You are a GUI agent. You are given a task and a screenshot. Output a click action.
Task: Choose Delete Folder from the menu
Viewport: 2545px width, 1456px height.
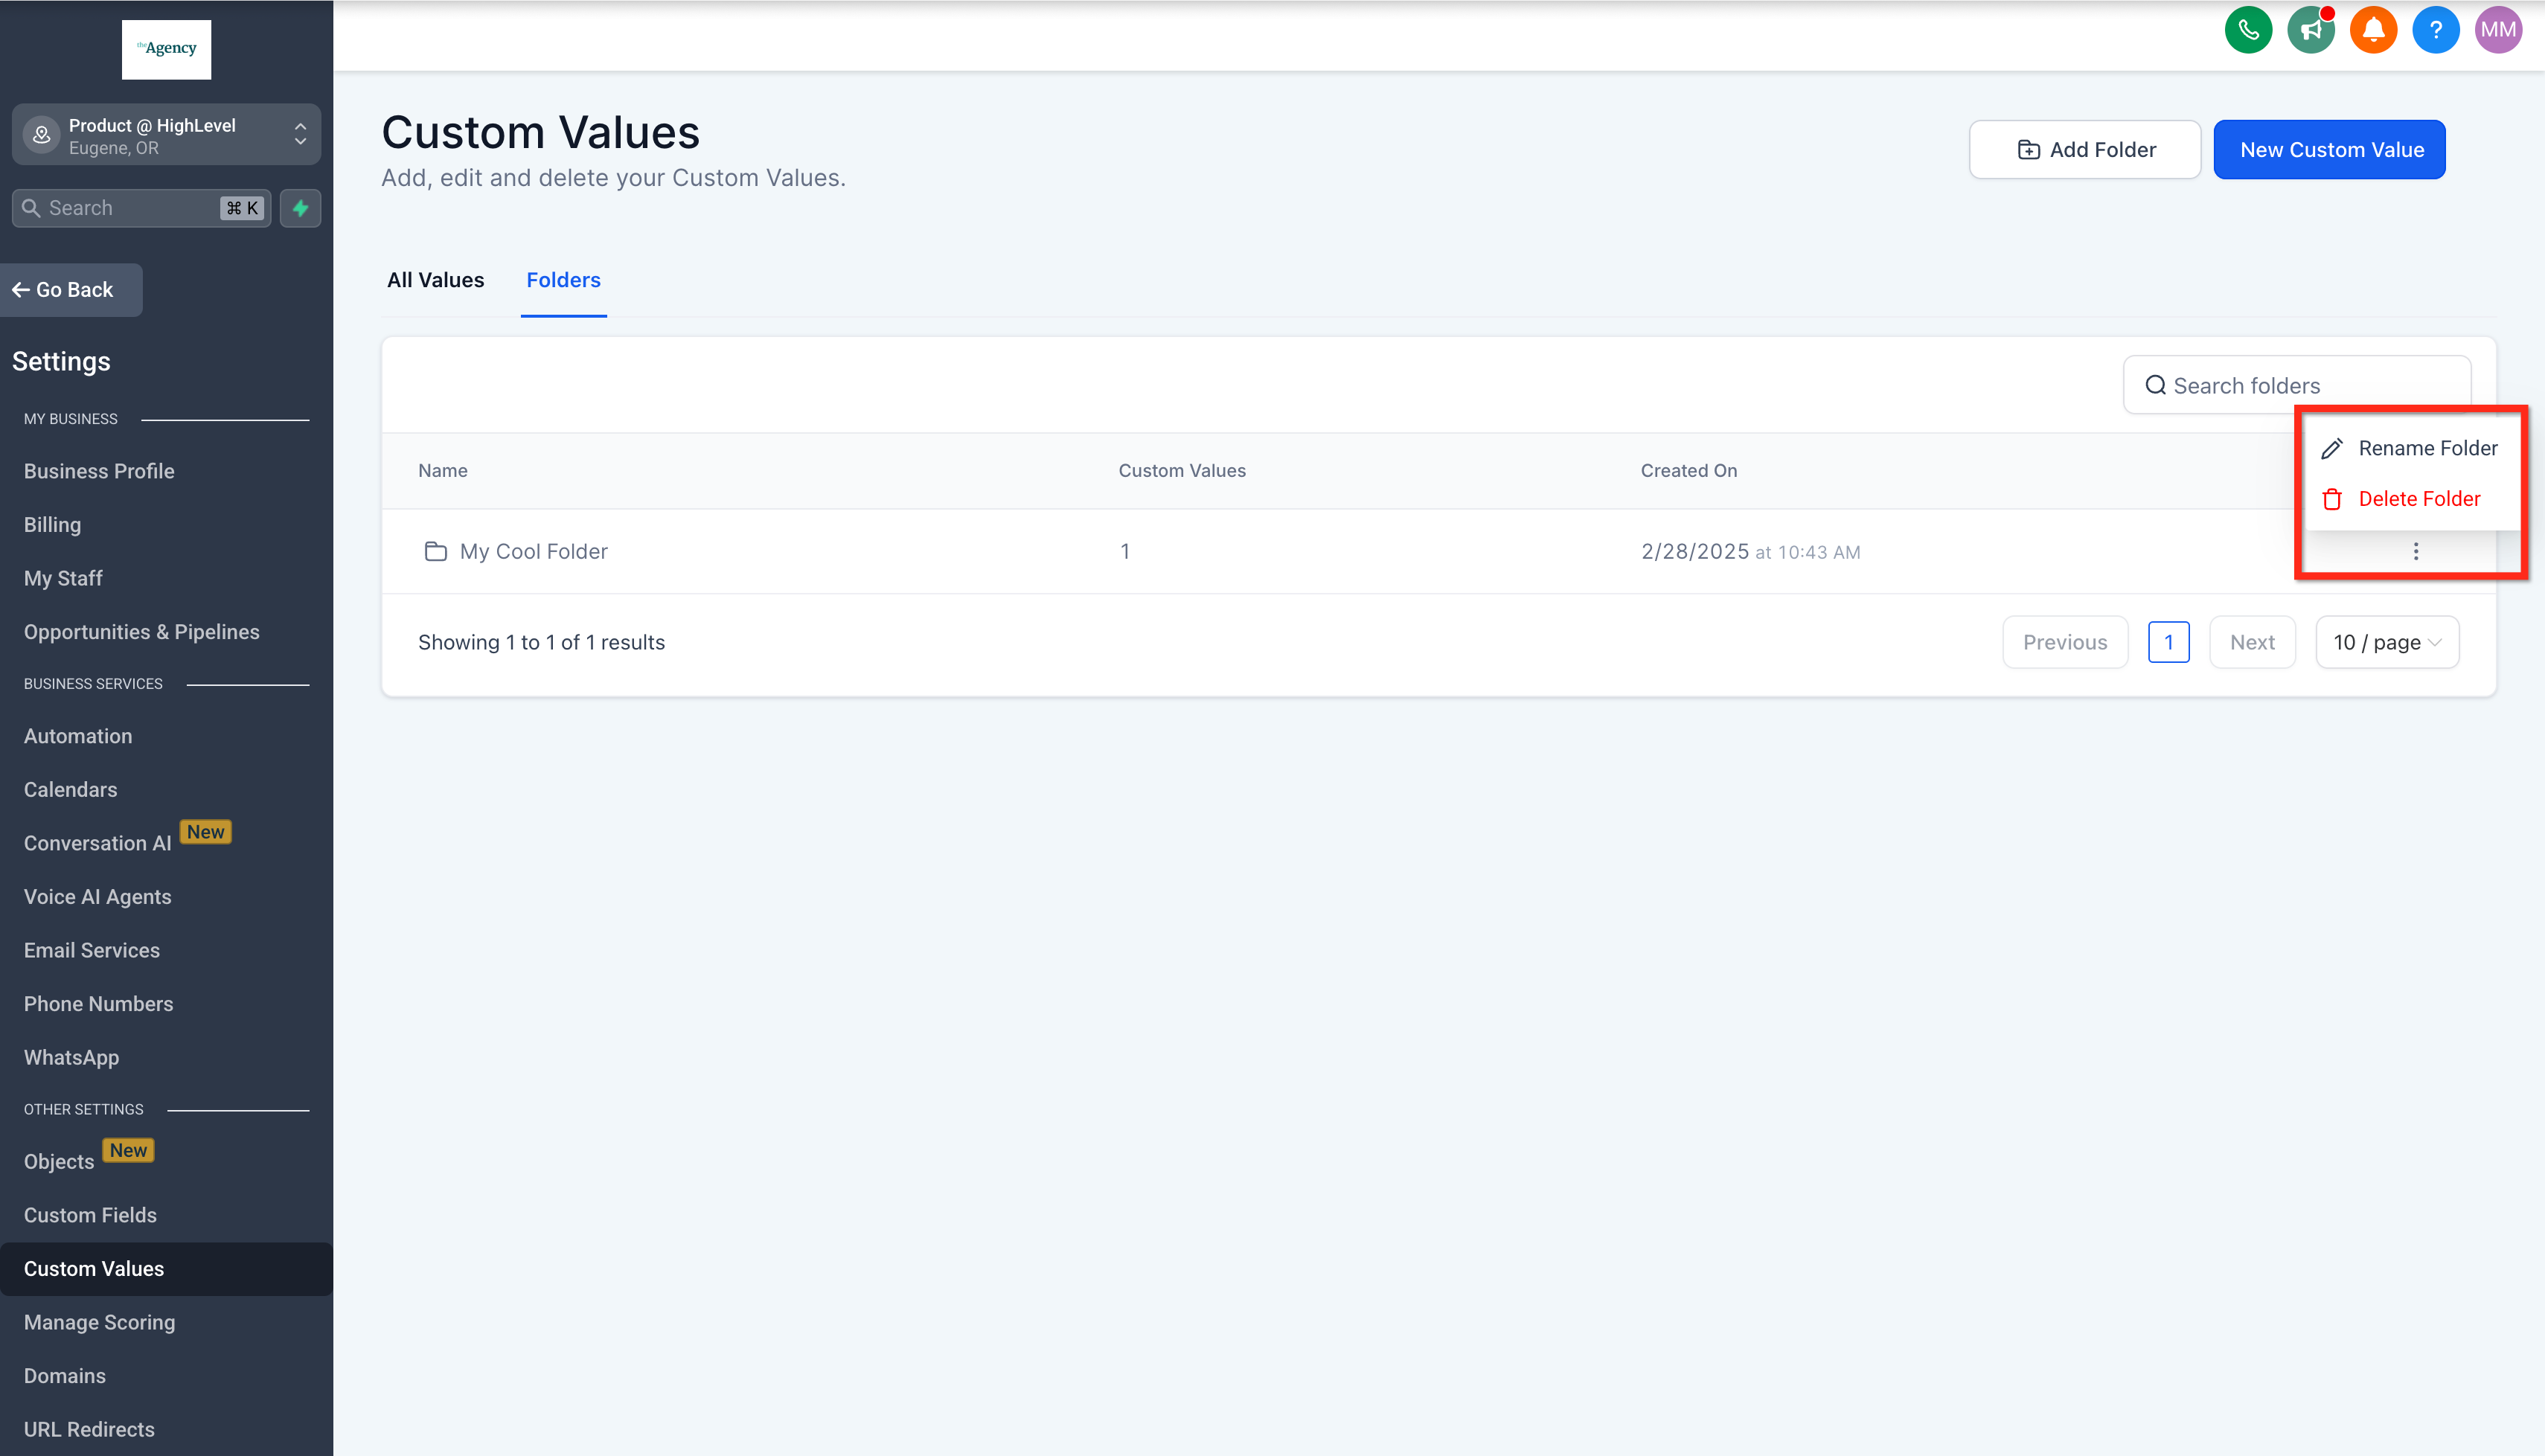pos(2418,499)
